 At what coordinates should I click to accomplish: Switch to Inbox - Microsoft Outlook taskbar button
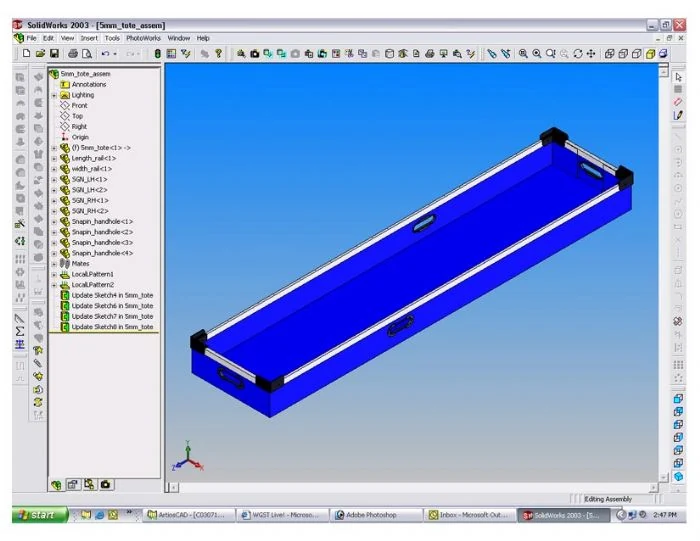pos(470,515)
